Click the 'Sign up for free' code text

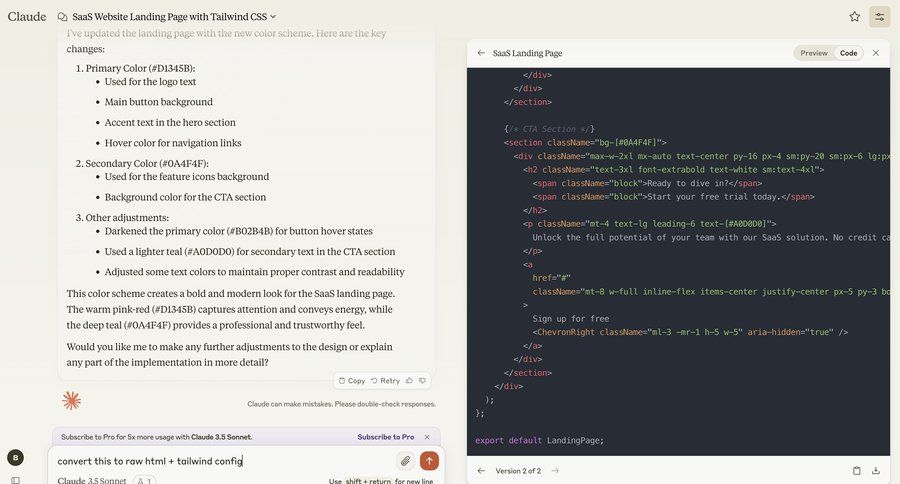tap(571, 319)
